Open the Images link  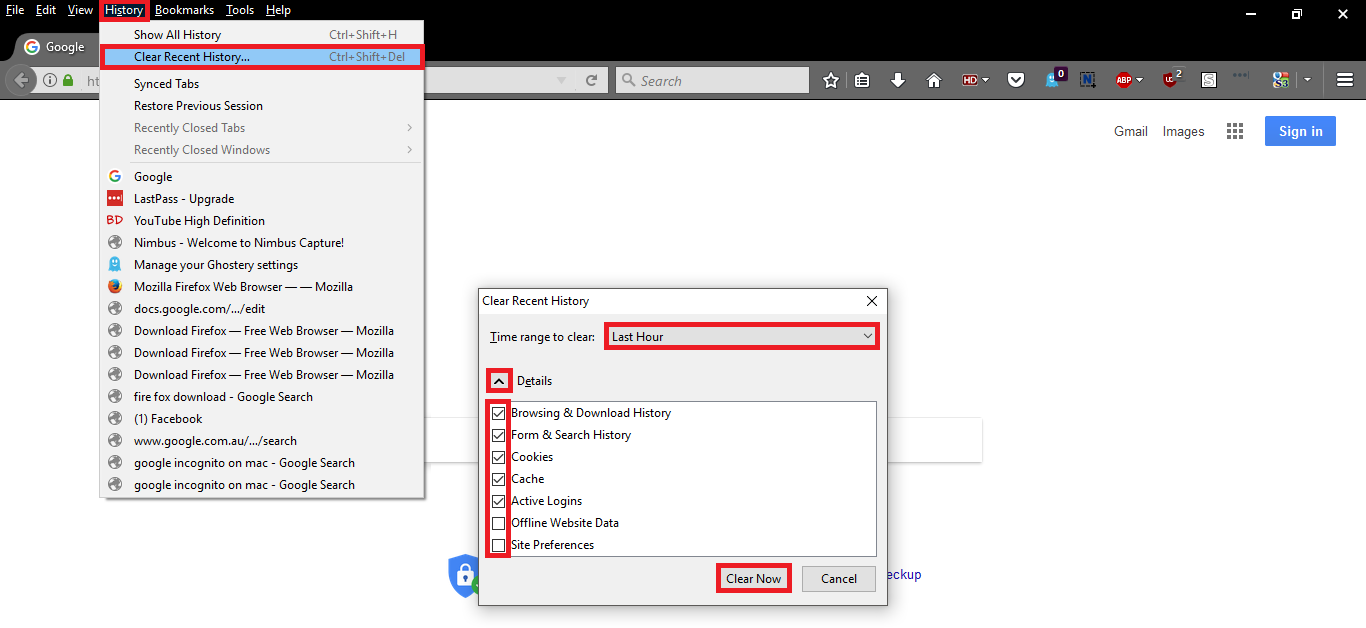pos(1183,131)
